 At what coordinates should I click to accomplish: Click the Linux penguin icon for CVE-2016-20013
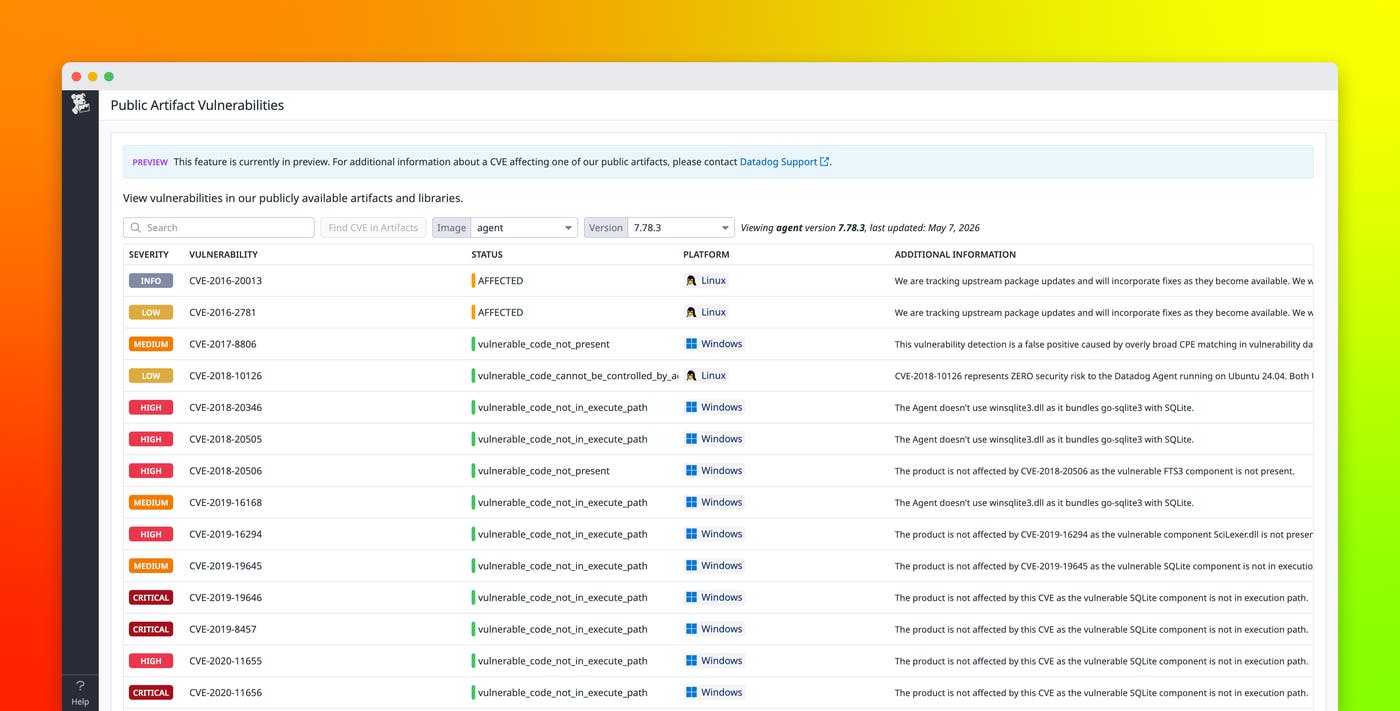691,281
